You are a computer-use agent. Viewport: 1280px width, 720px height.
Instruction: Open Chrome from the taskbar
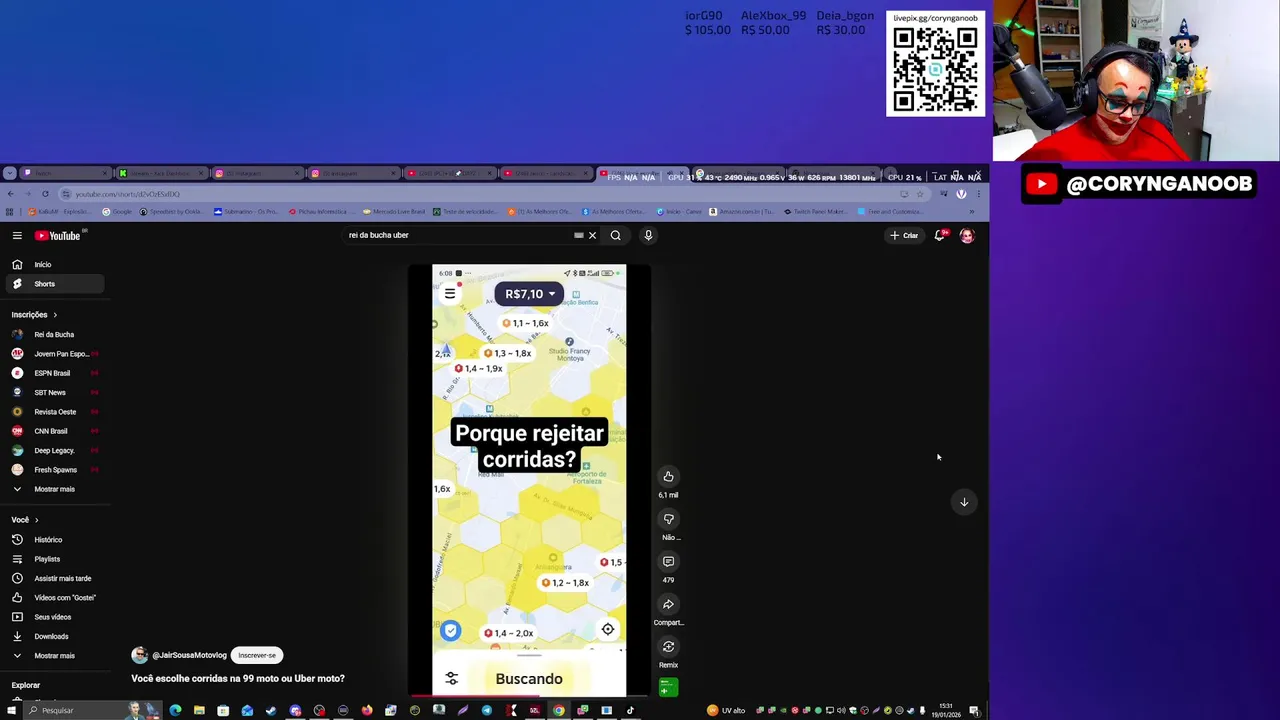pos(558,711)
